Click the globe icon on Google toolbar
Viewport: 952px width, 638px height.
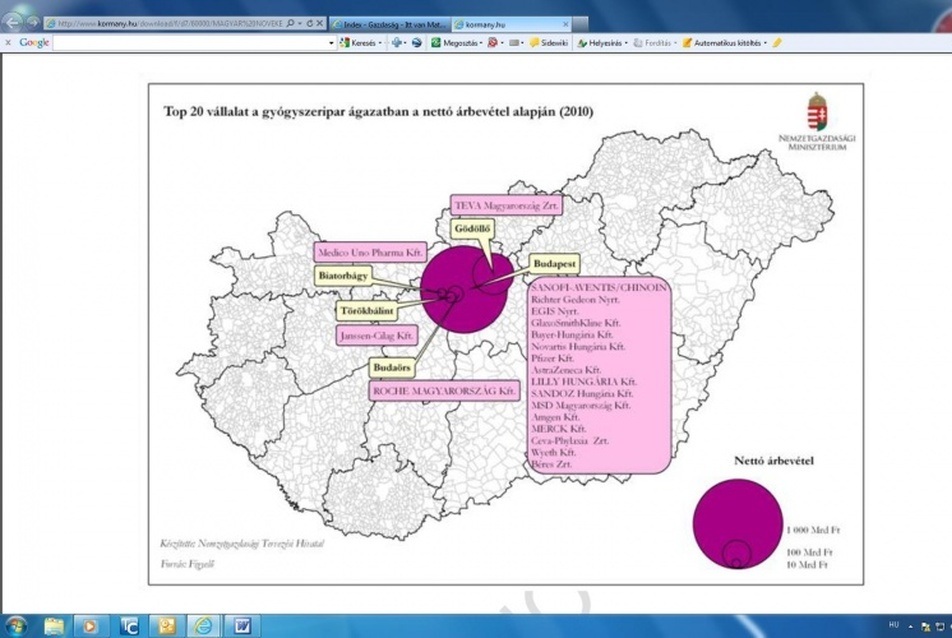tap(416, 42)
